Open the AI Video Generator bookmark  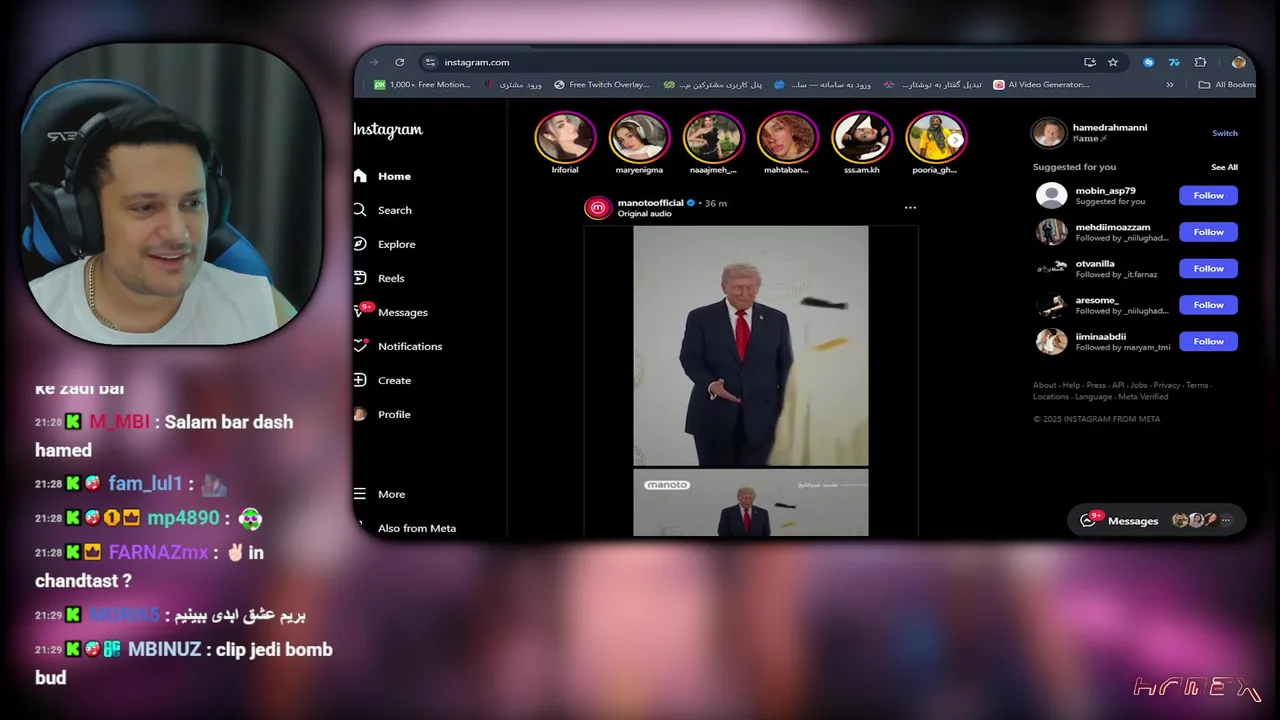pos(1041,85)
